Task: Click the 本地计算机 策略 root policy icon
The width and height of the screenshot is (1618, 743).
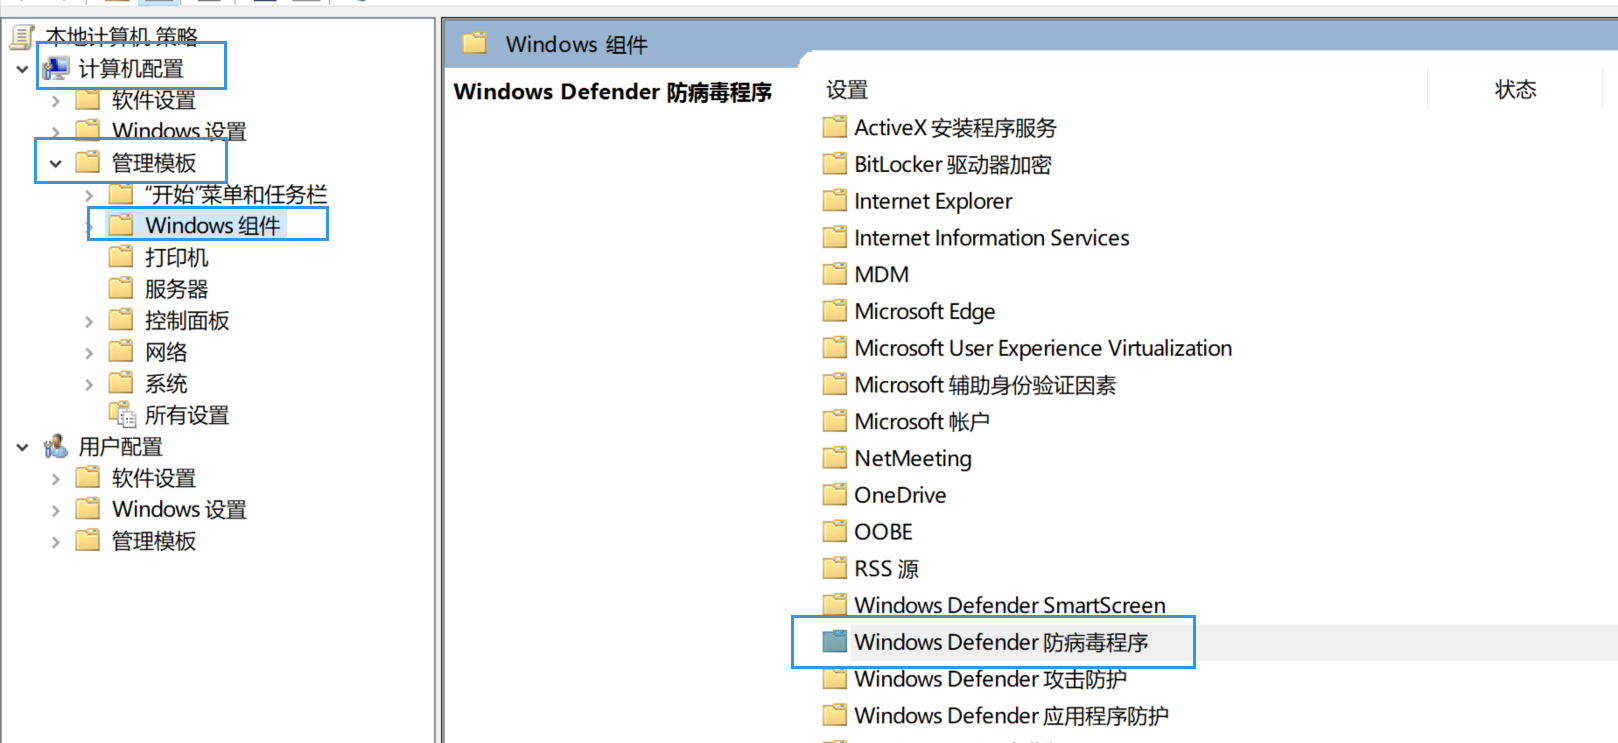Action: point(22,37)
